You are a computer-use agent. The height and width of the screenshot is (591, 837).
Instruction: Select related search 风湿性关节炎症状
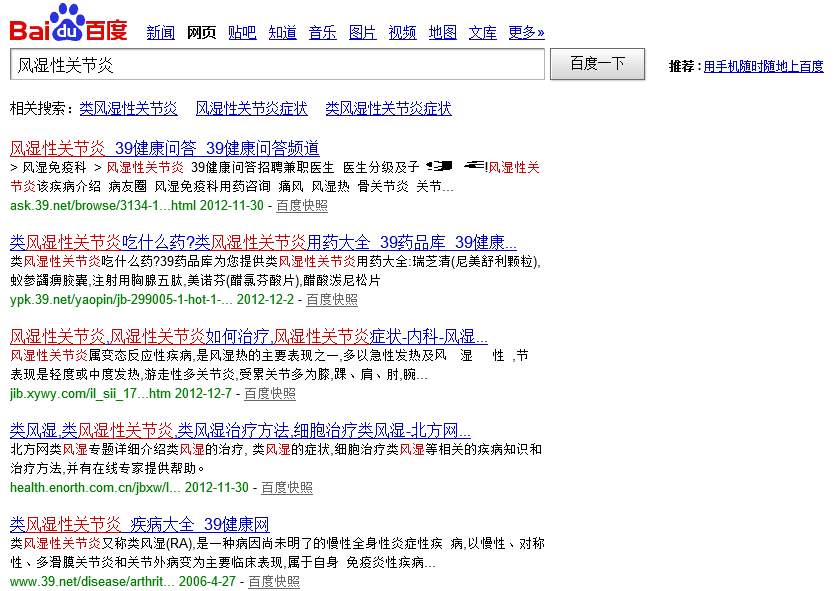coord(251,108)
